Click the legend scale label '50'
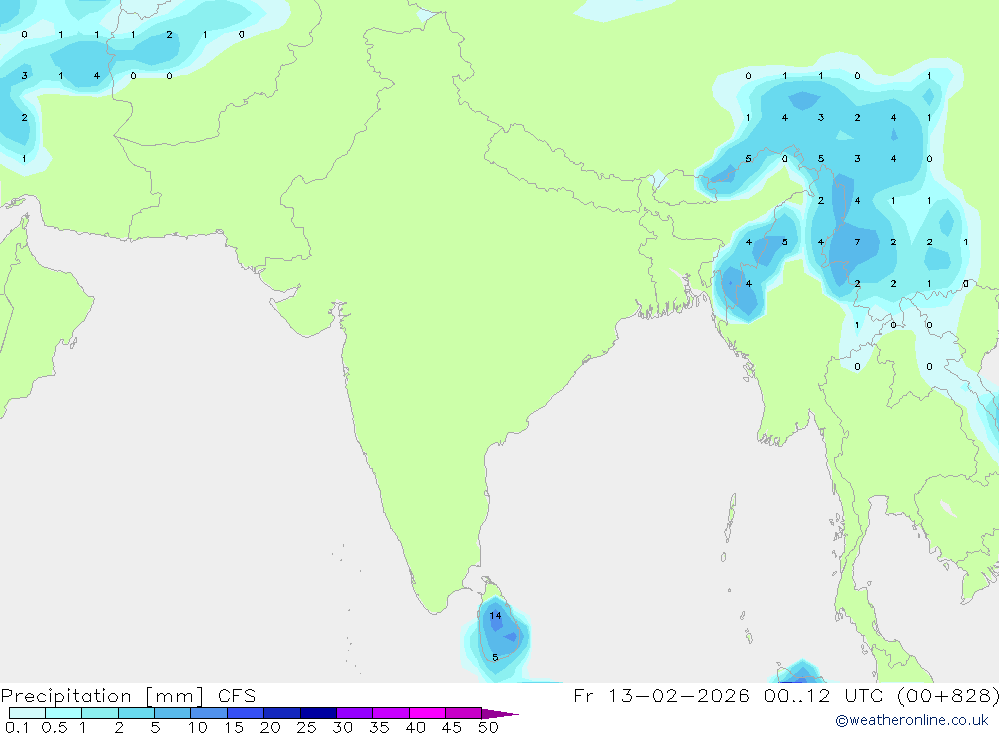The height and width of the screenshot is (733, 1000). [489, 727]
